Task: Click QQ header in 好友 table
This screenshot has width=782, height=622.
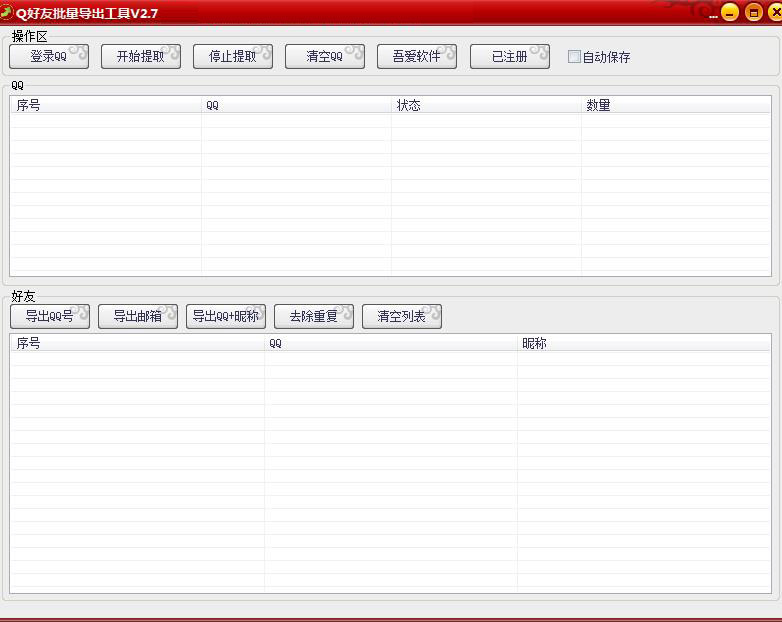Action: [391, 343]
